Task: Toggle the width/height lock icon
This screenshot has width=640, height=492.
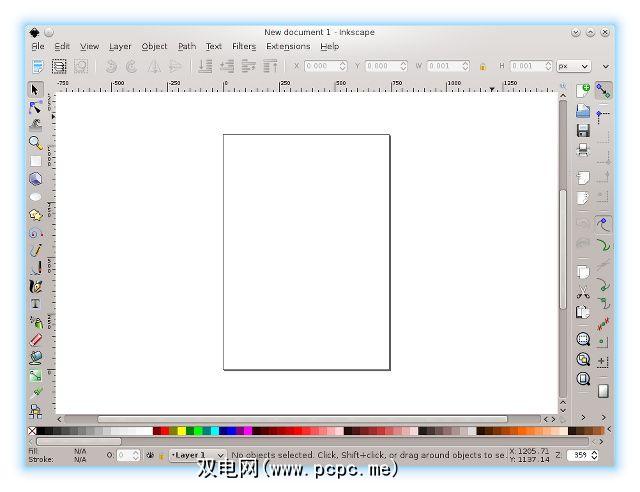Action: [483, 67]
